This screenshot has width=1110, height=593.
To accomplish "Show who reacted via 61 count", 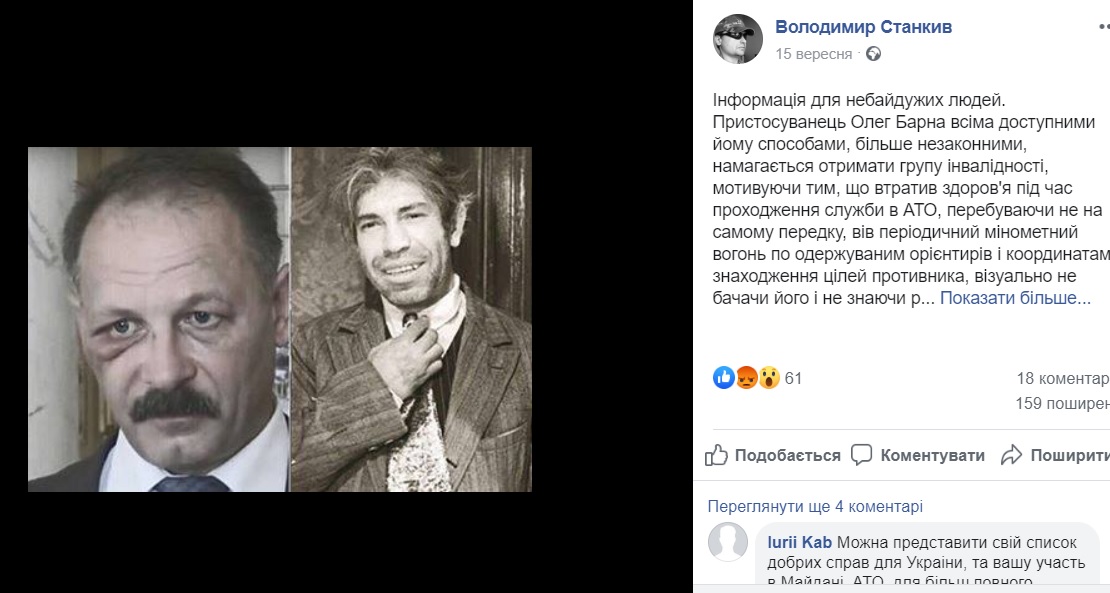I will pyautogui.click(x=794, y=379).
